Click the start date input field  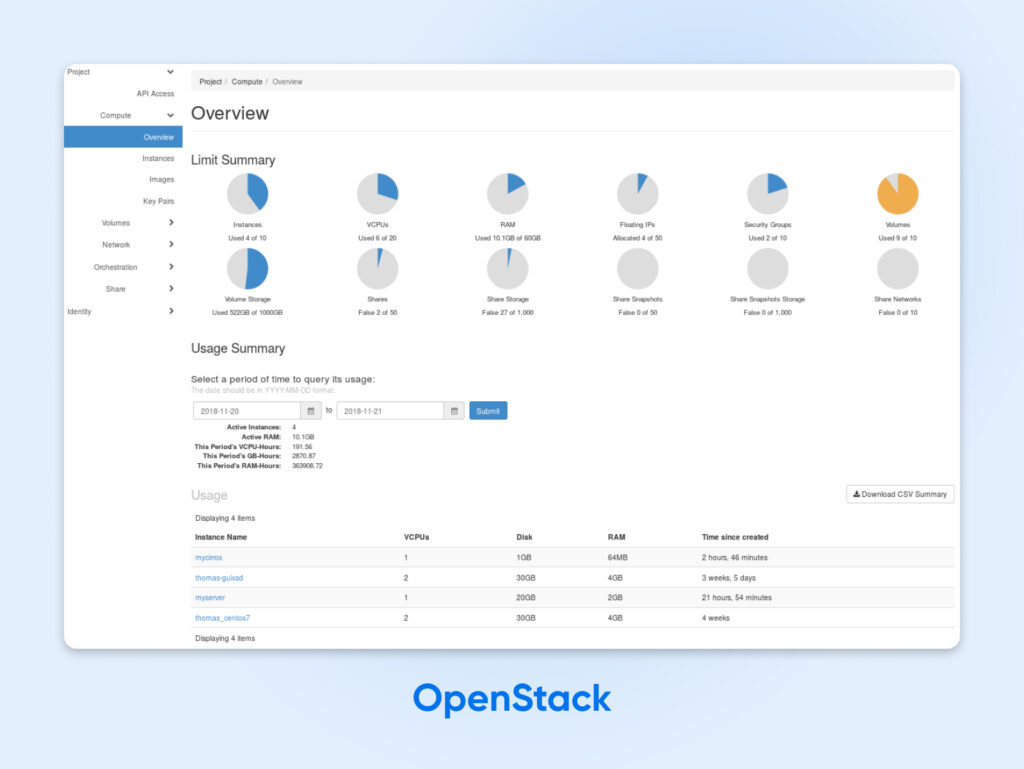click(247, 411)
